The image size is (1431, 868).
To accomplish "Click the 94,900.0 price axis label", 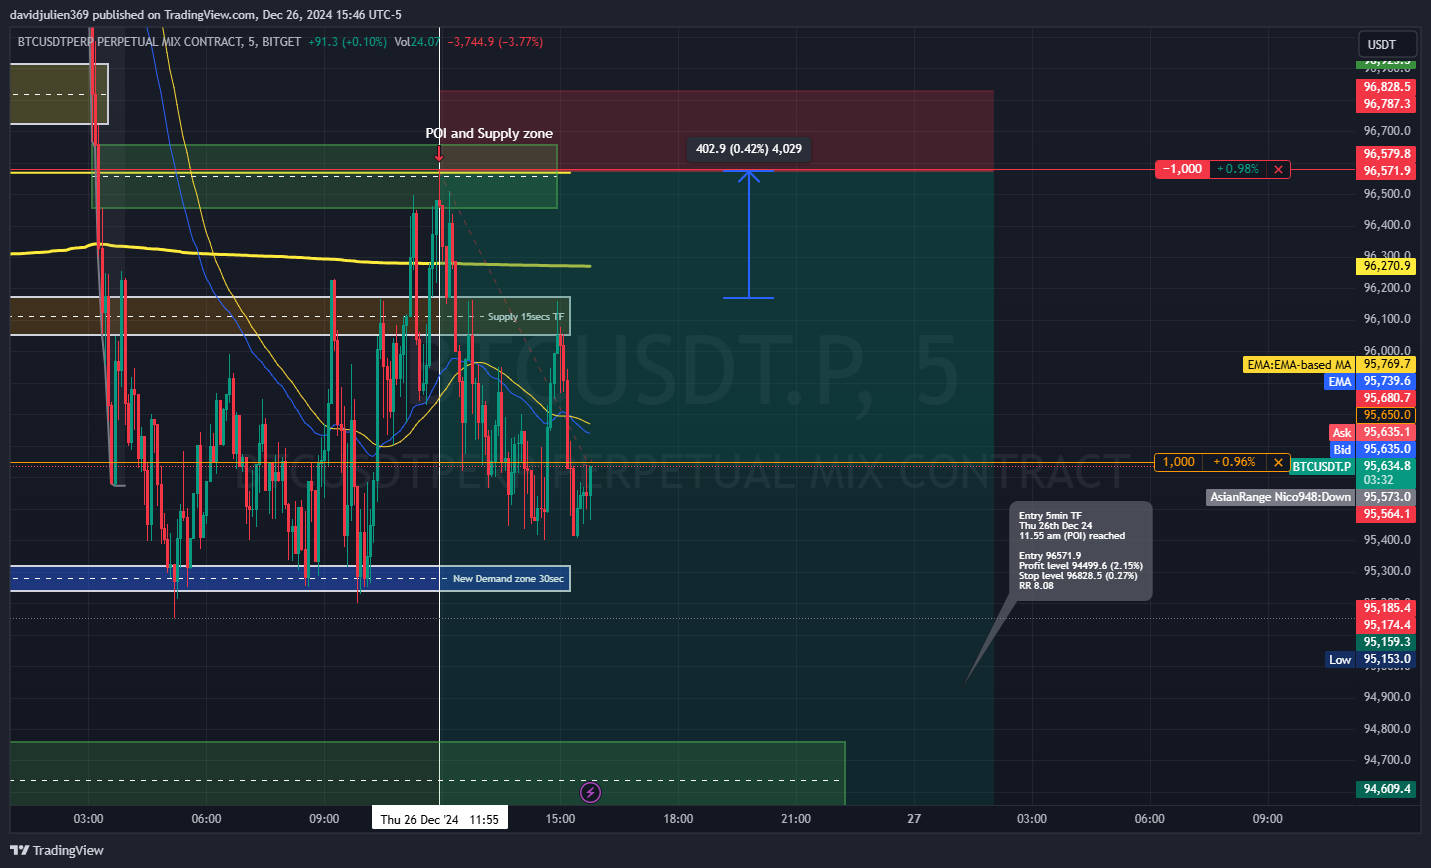I will coord(1387,697).
